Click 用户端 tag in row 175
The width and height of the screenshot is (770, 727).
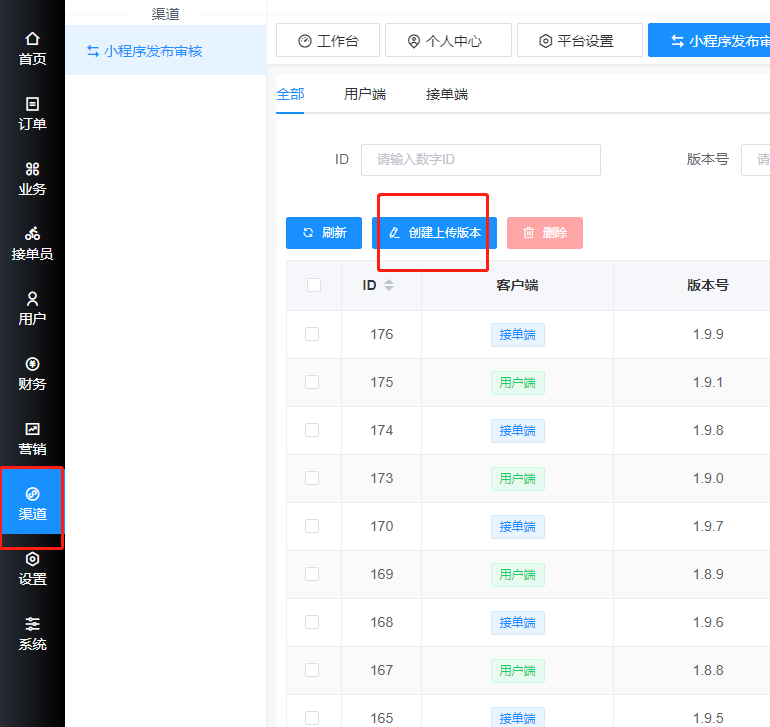pos(518,383)
